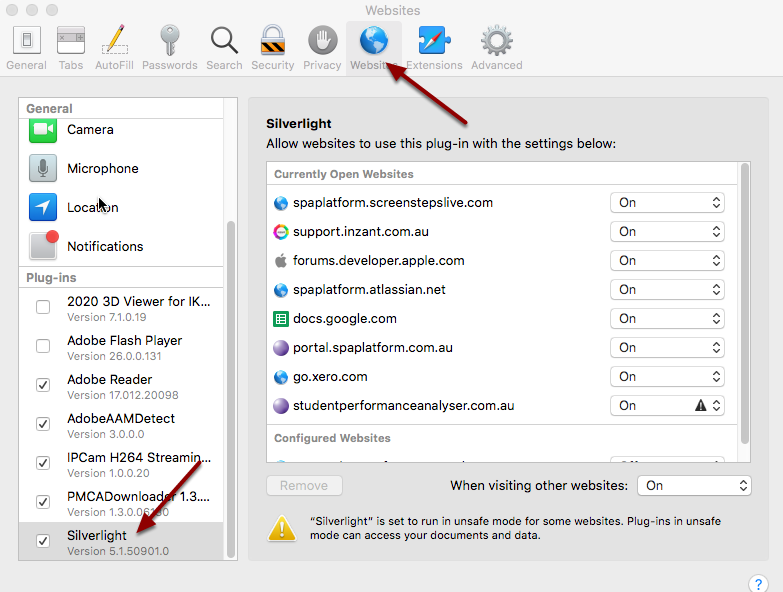Click the docs.google.com website entry

pyautogui.click(x=345, y=318)
